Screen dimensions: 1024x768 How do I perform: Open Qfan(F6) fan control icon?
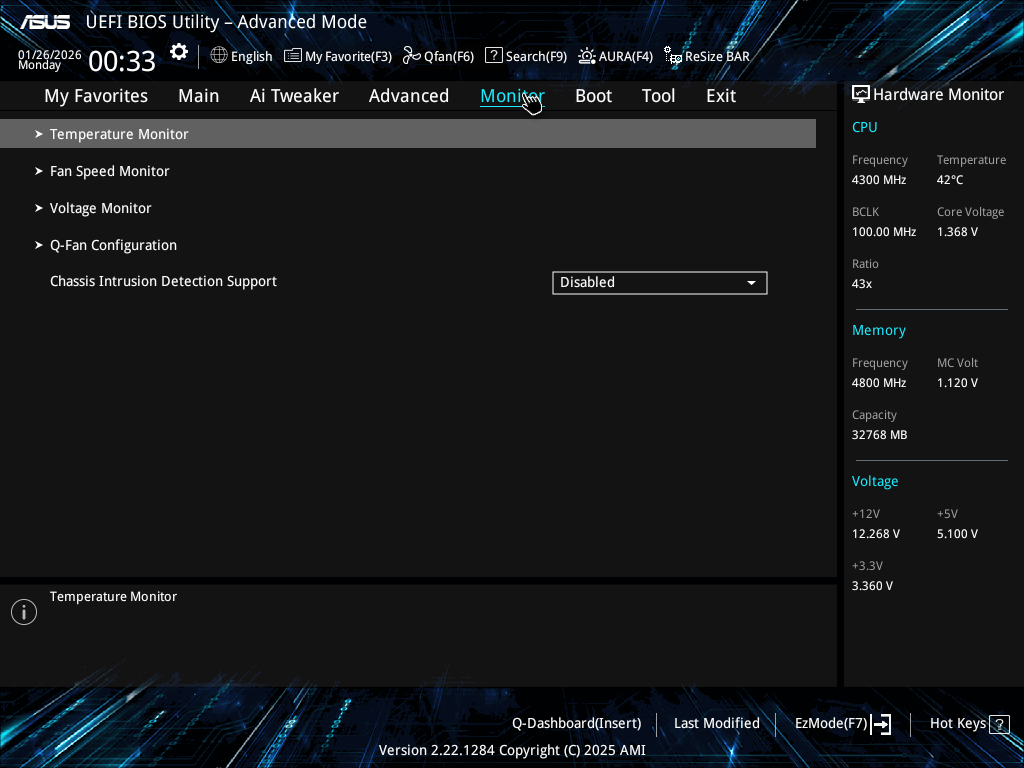coord(411,56)
